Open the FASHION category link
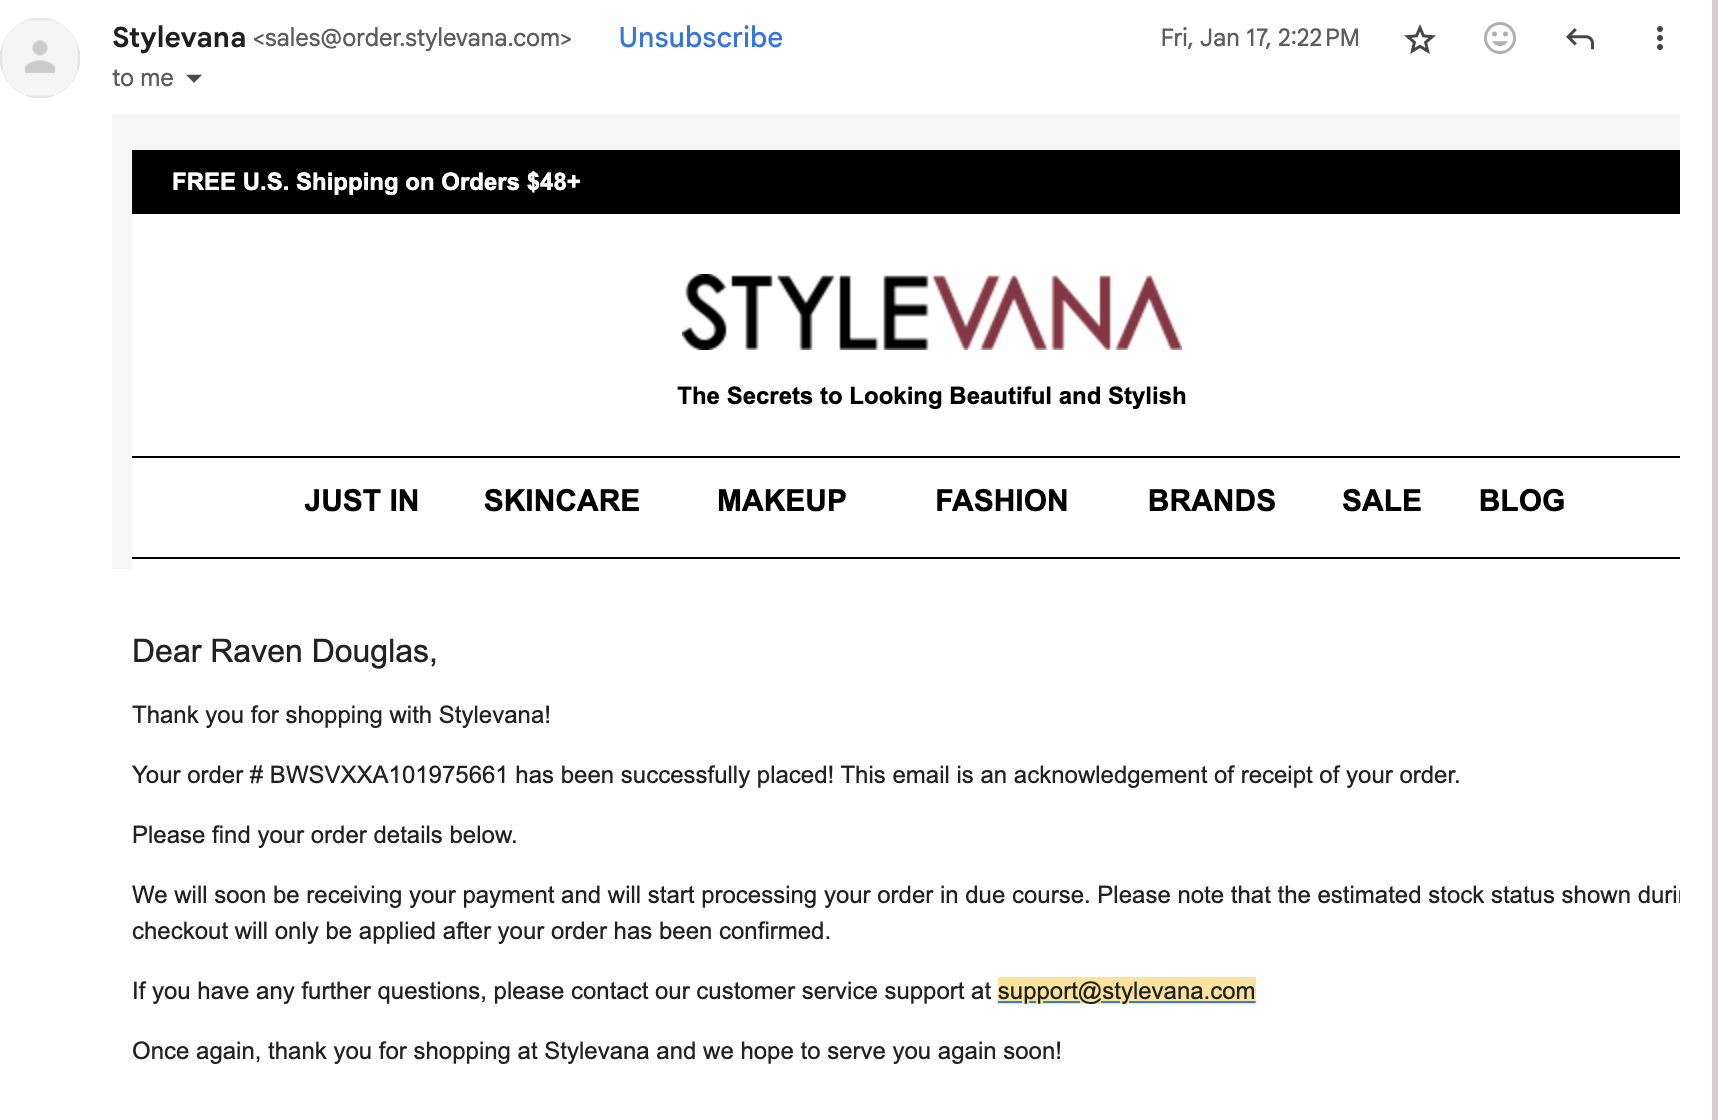1718x1120 pixels. click(1001, 501)
